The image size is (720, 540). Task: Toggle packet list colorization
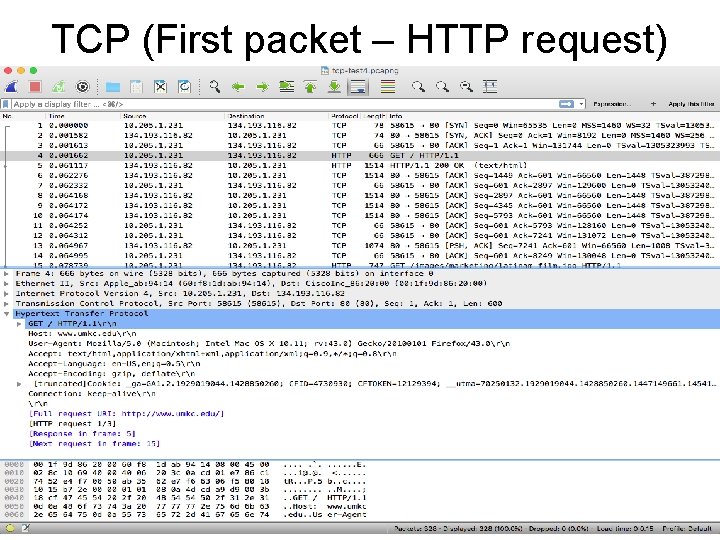point(388,87)
